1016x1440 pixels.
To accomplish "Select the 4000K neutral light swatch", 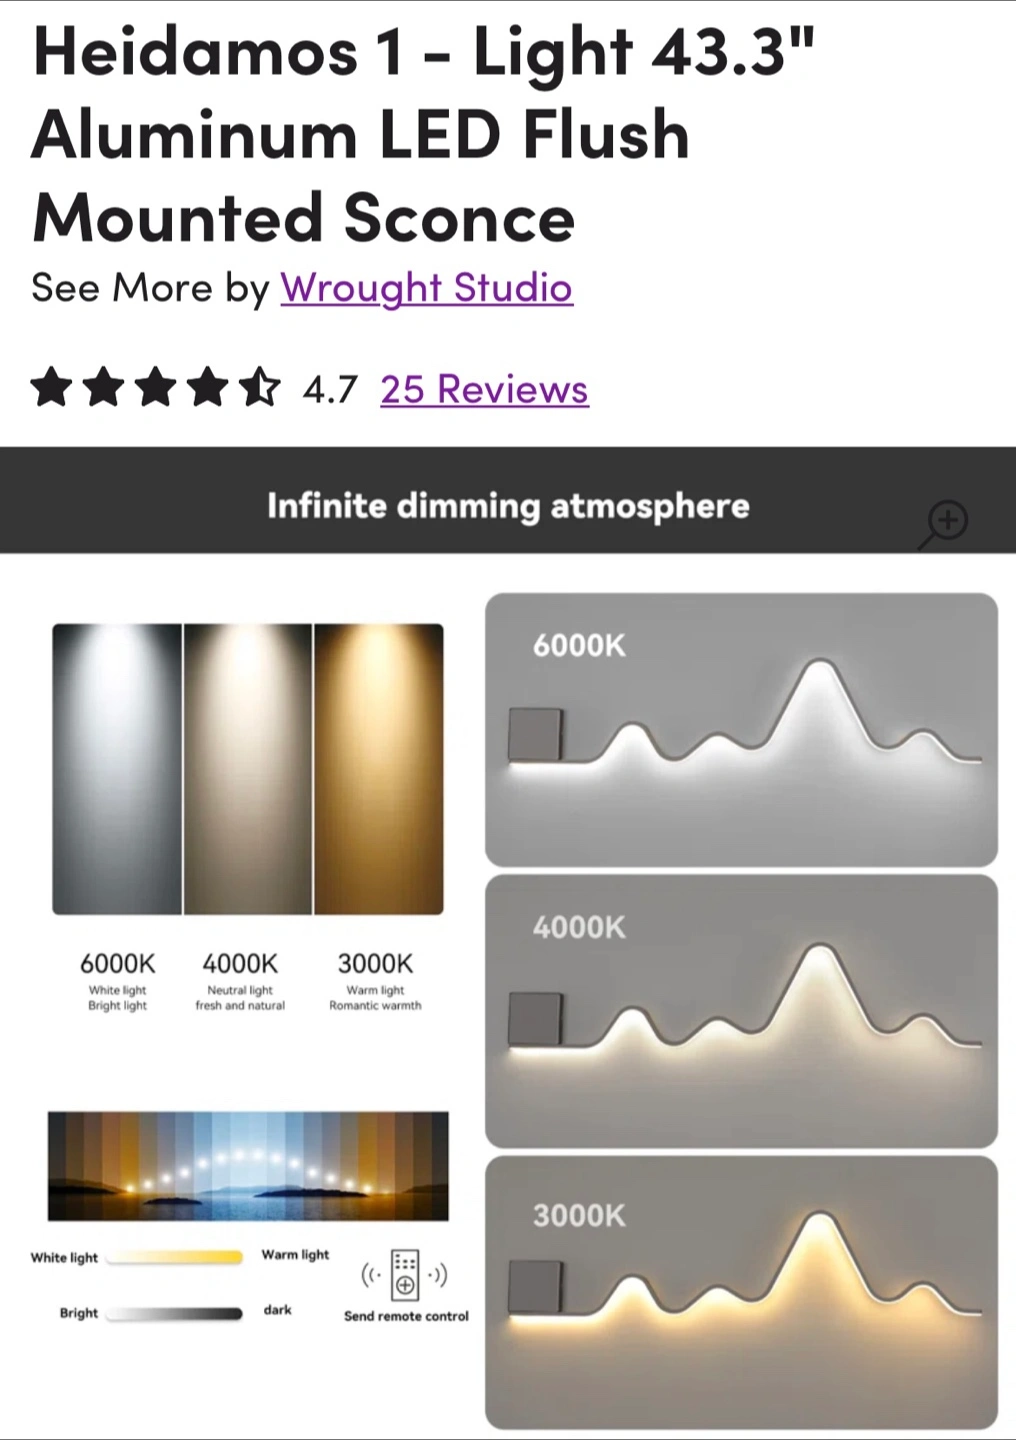I will [248, 768].
